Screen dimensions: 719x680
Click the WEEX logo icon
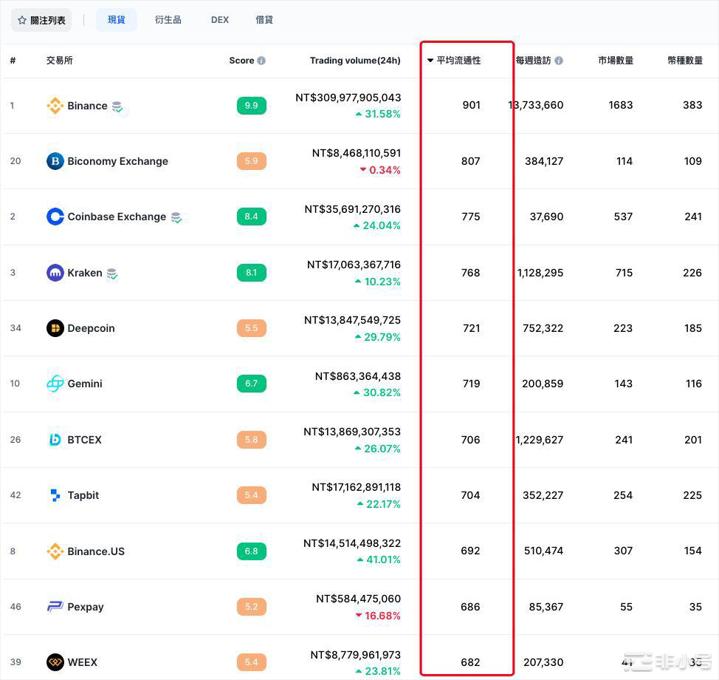point(55,662)
